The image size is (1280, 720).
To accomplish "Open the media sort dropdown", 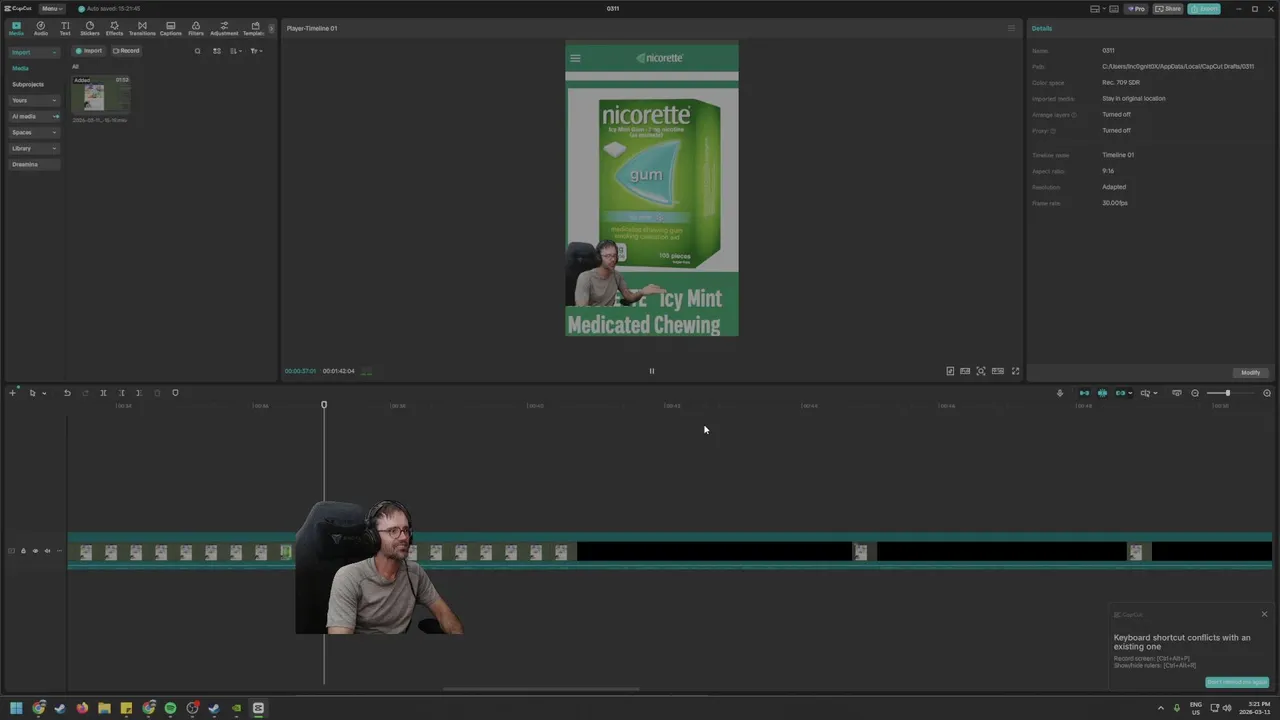I will [235, 51].
